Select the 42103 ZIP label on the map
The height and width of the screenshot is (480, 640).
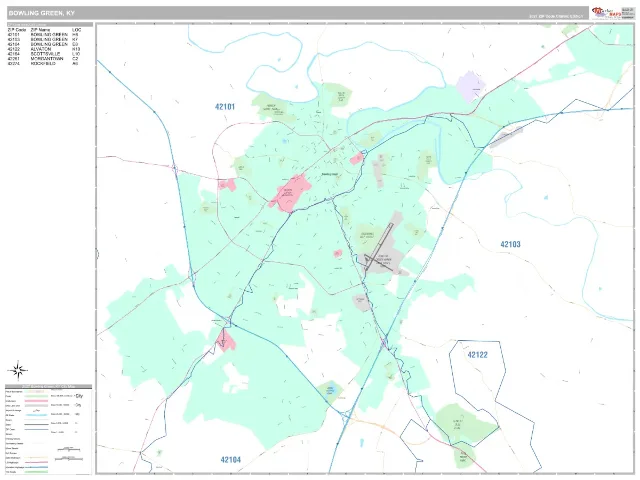[511, 244]
